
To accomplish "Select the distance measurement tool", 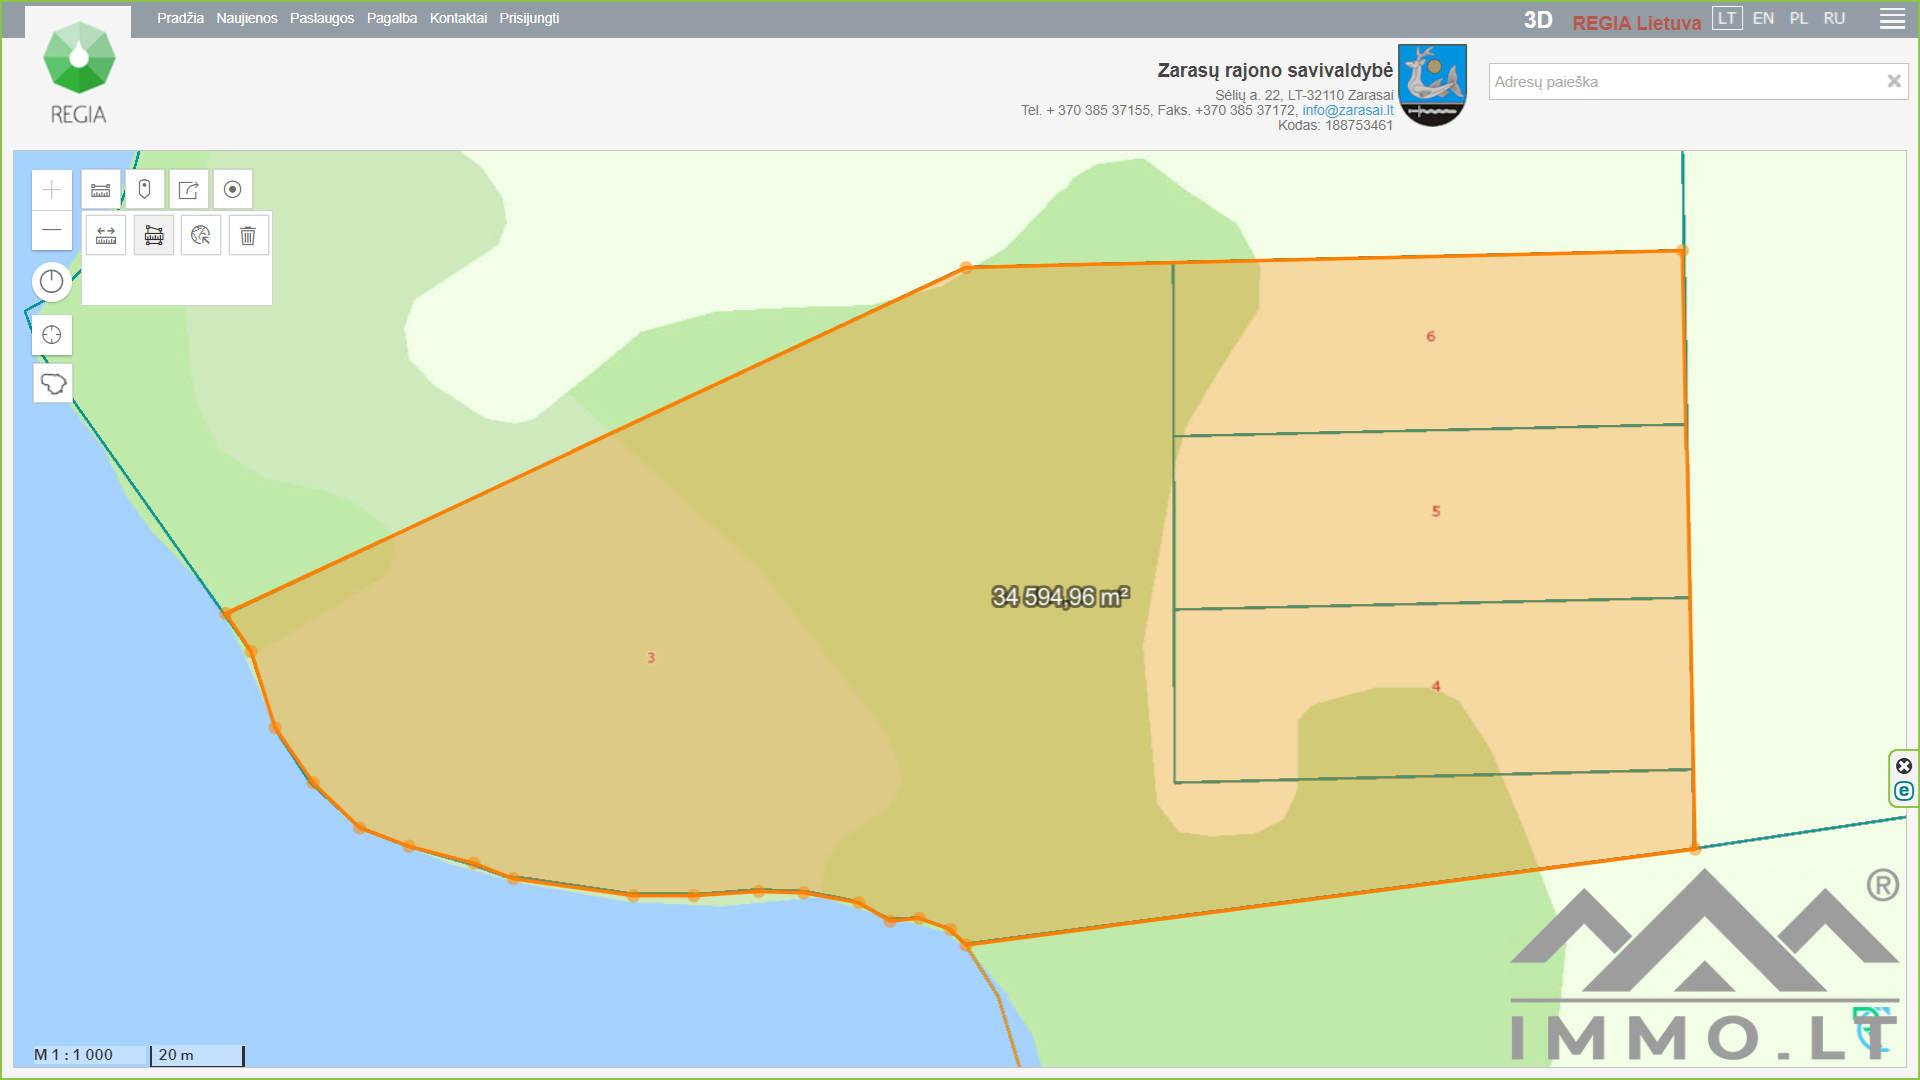I will tap(106, 236).
